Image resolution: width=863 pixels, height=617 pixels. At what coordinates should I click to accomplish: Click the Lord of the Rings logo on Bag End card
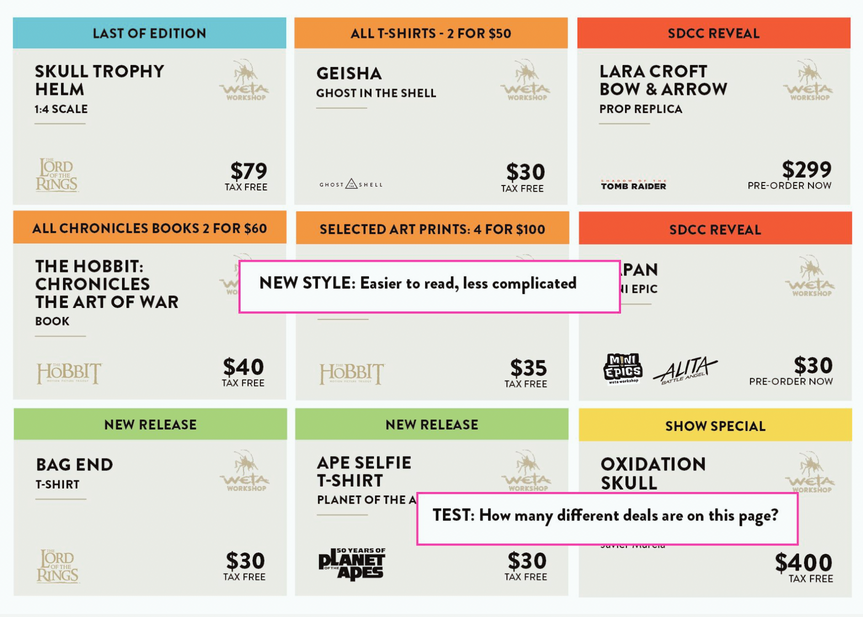point(57,565)
